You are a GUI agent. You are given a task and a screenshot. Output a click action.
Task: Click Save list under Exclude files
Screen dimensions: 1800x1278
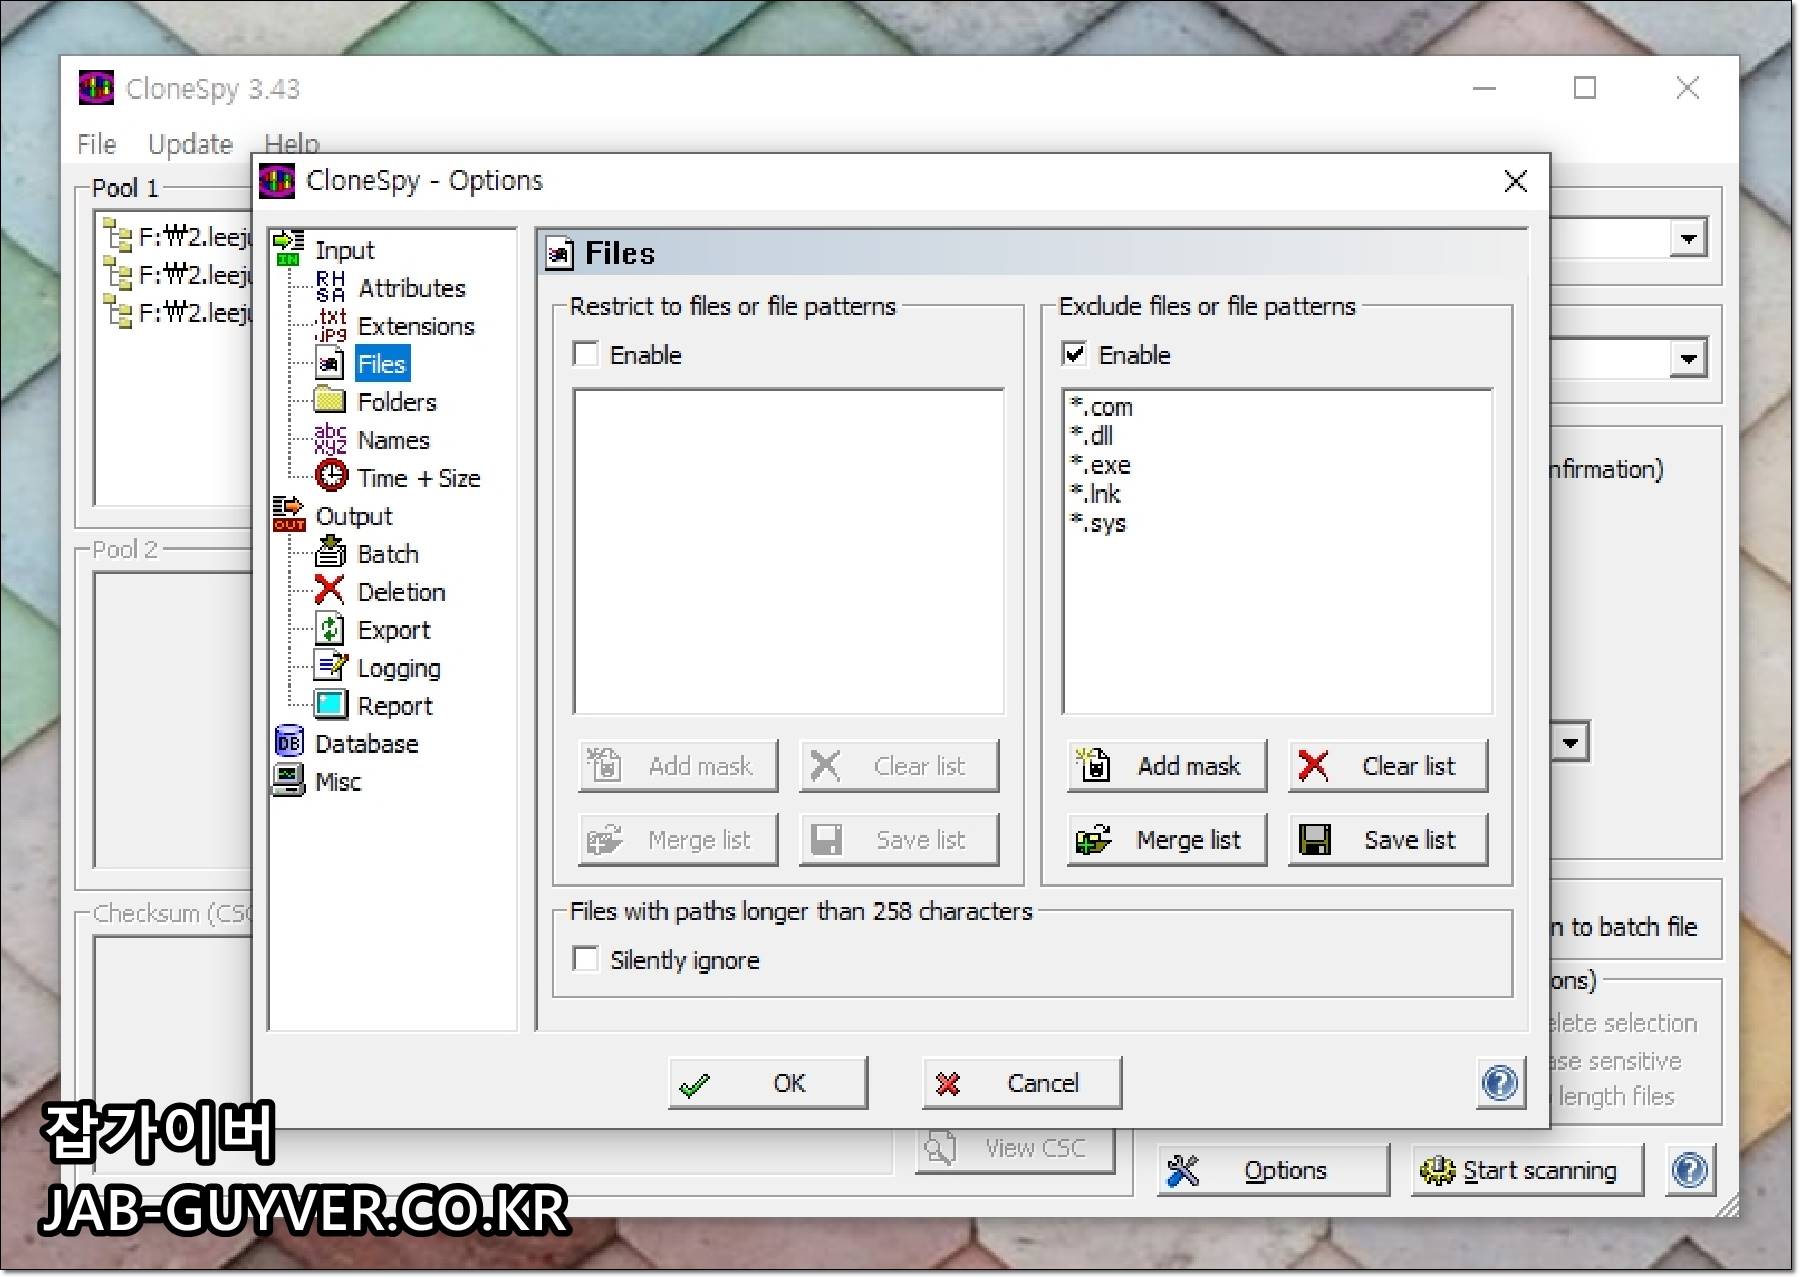(x=1388, y=840)
